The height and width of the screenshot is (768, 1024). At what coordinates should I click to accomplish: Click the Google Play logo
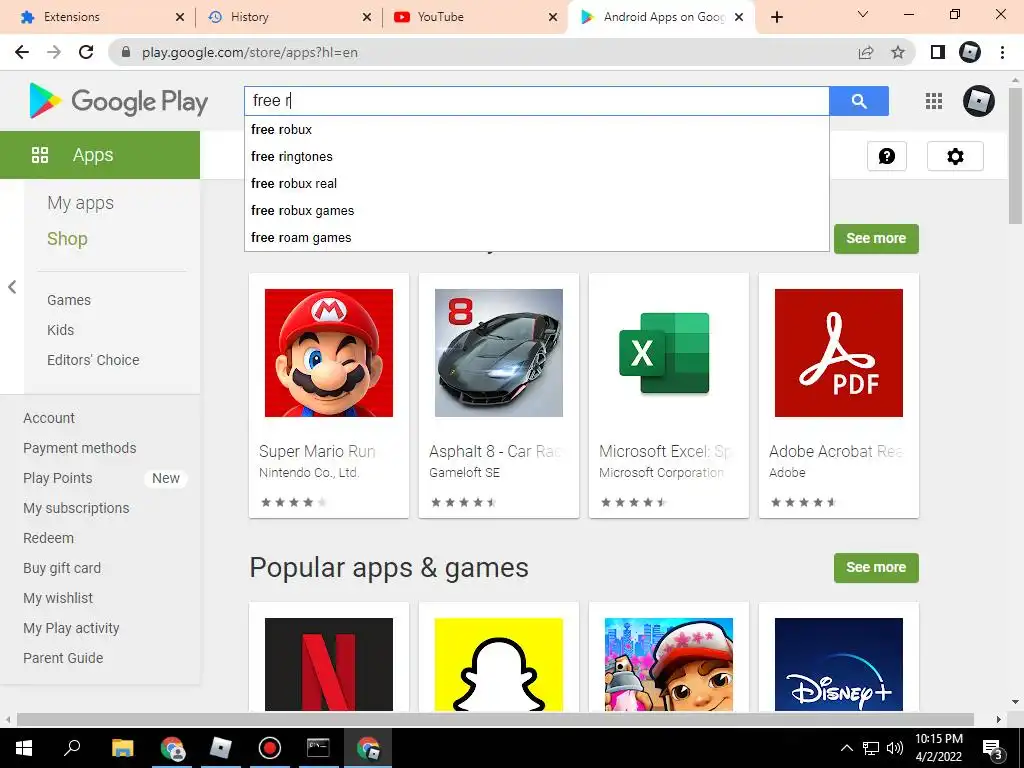pyautogui.click(x=118, y=101)
